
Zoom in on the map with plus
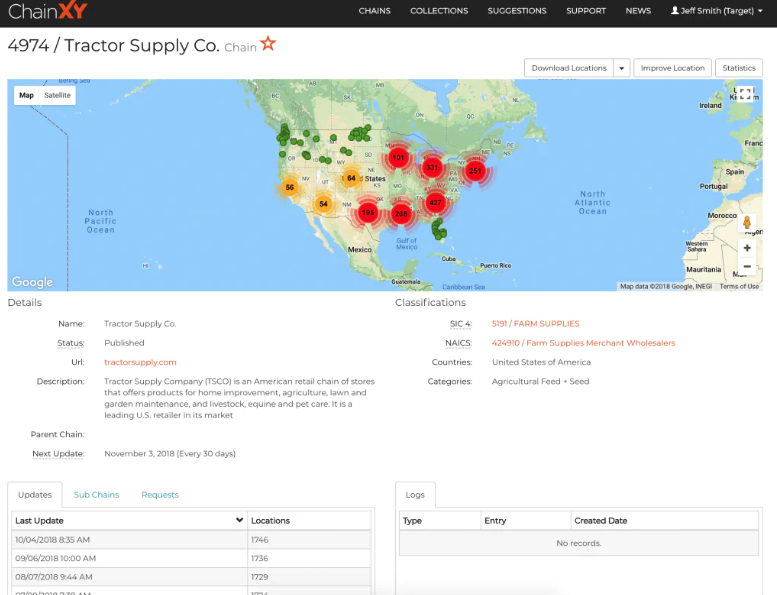coord(747,248)
